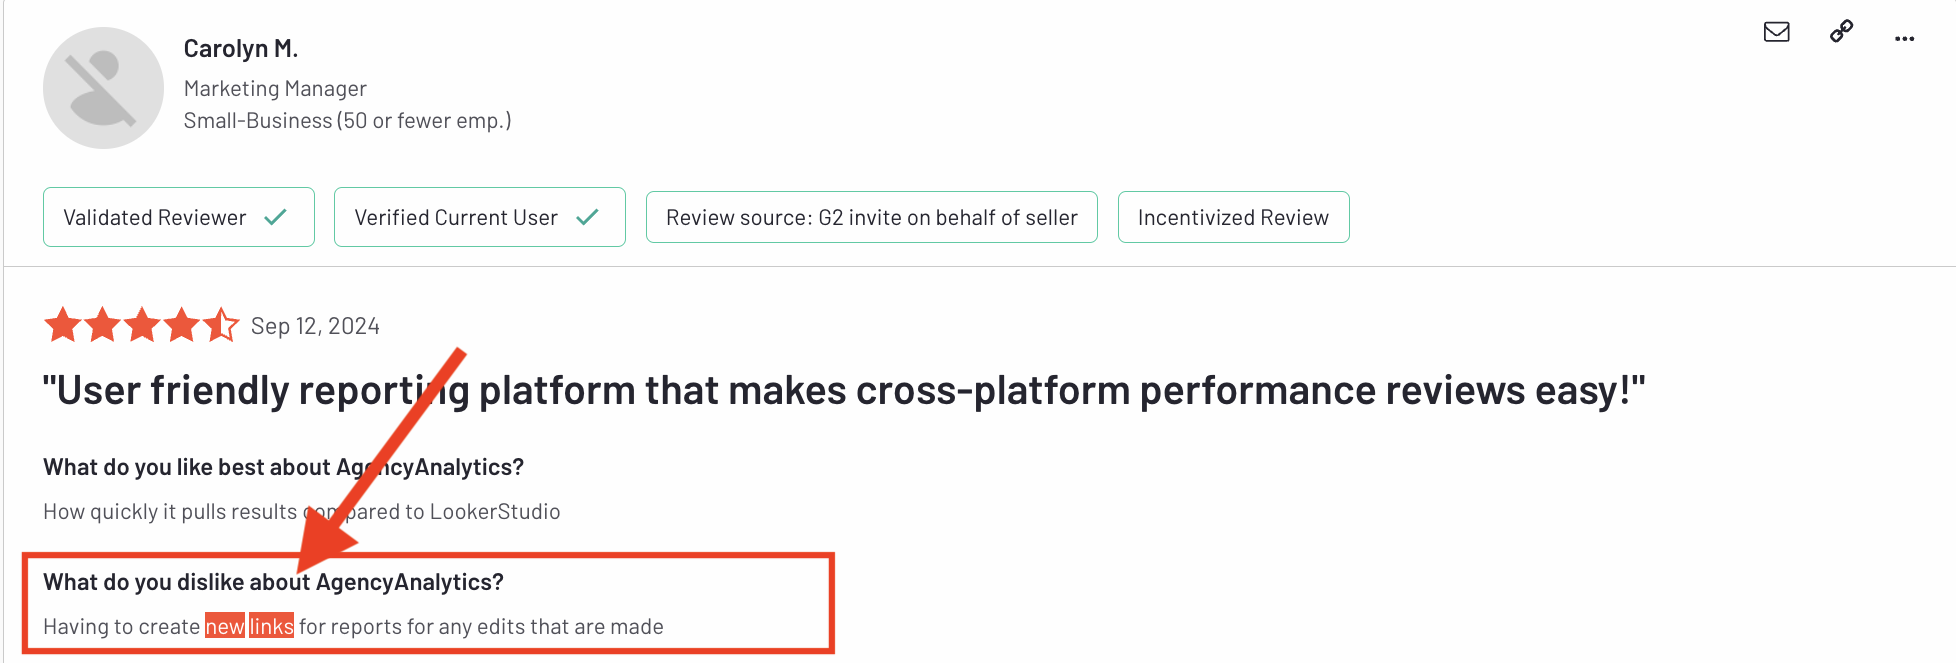This screenshot has height=663, width=1956.
Task: Click the highlighted 'new links' text
Action: [x=248, y=626]
